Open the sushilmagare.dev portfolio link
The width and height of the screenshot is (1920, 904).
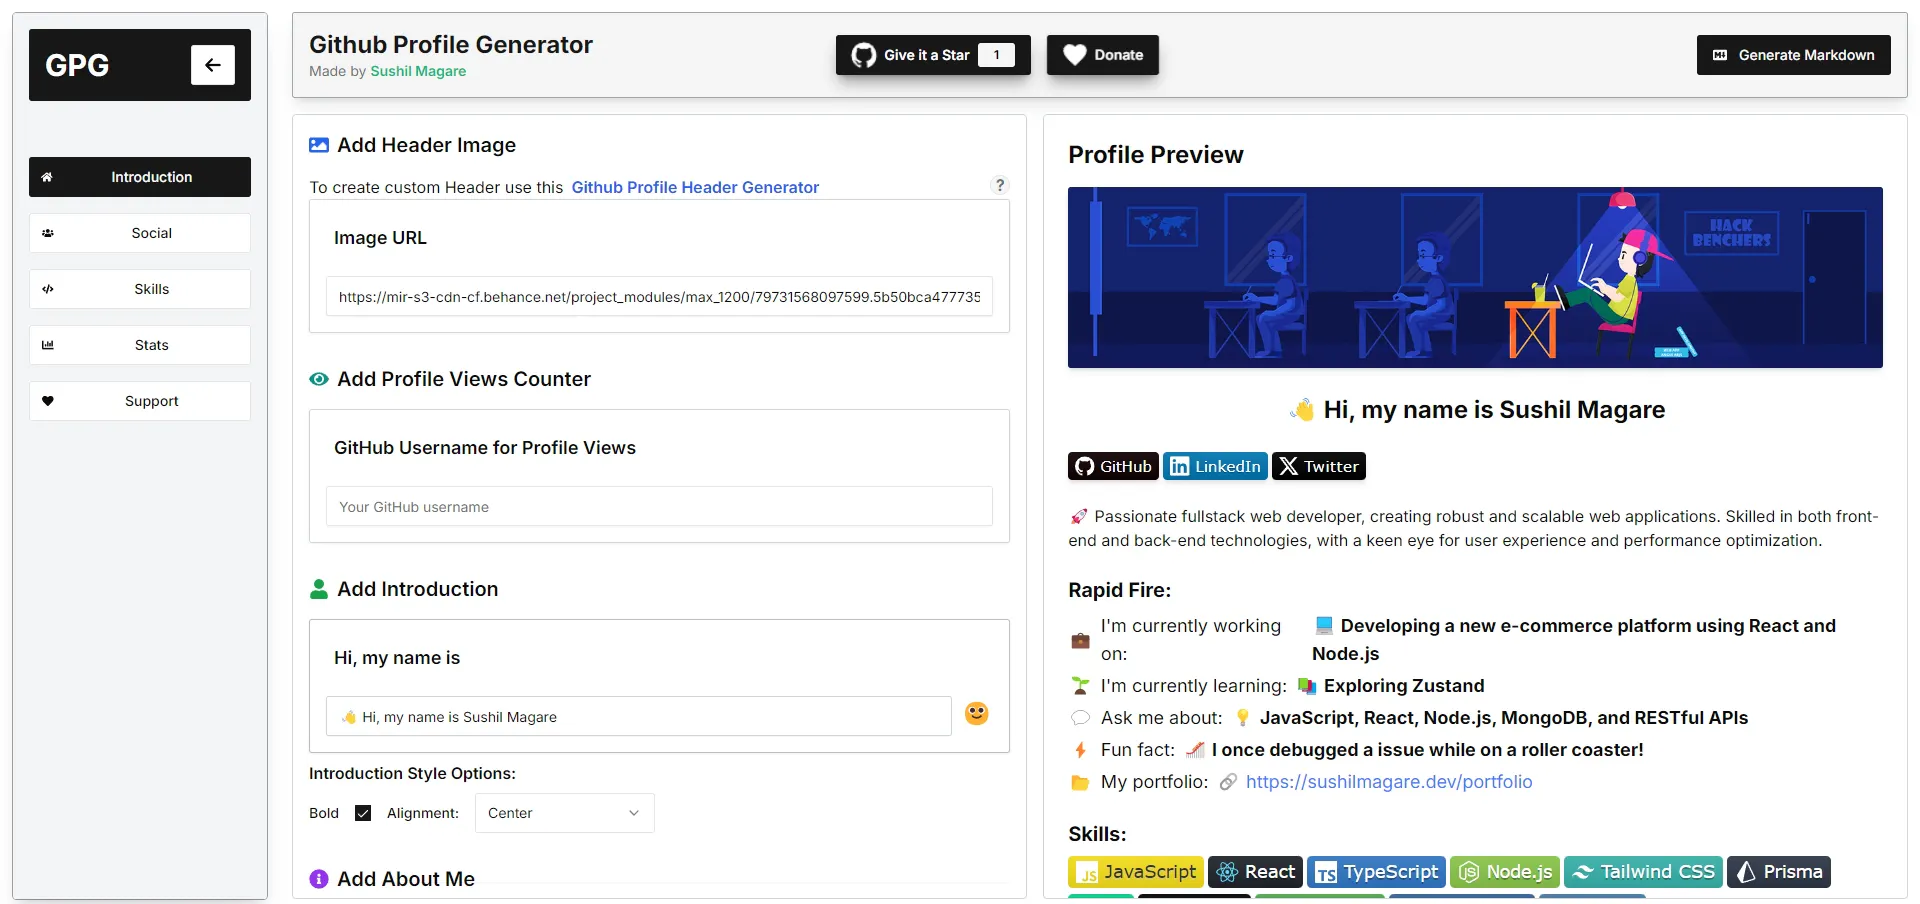1389,782
